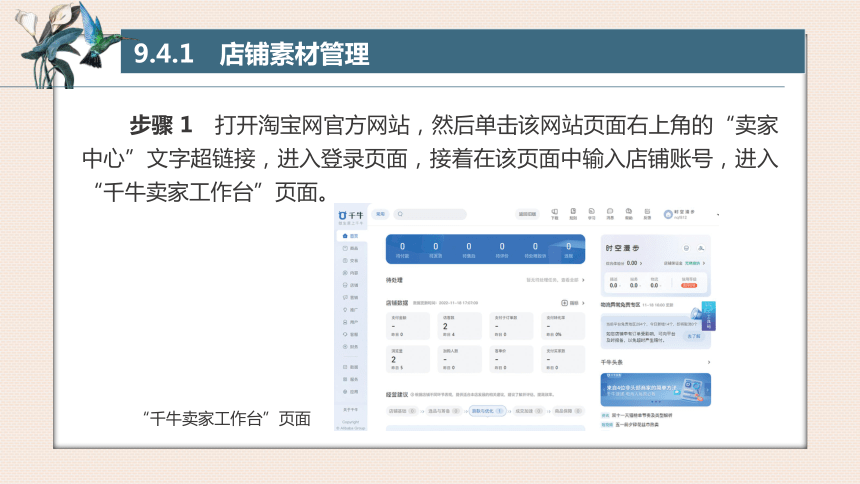Open 内容 in the Qianniu sidebar
Screen dimensions: 860x484
point(350,273)
